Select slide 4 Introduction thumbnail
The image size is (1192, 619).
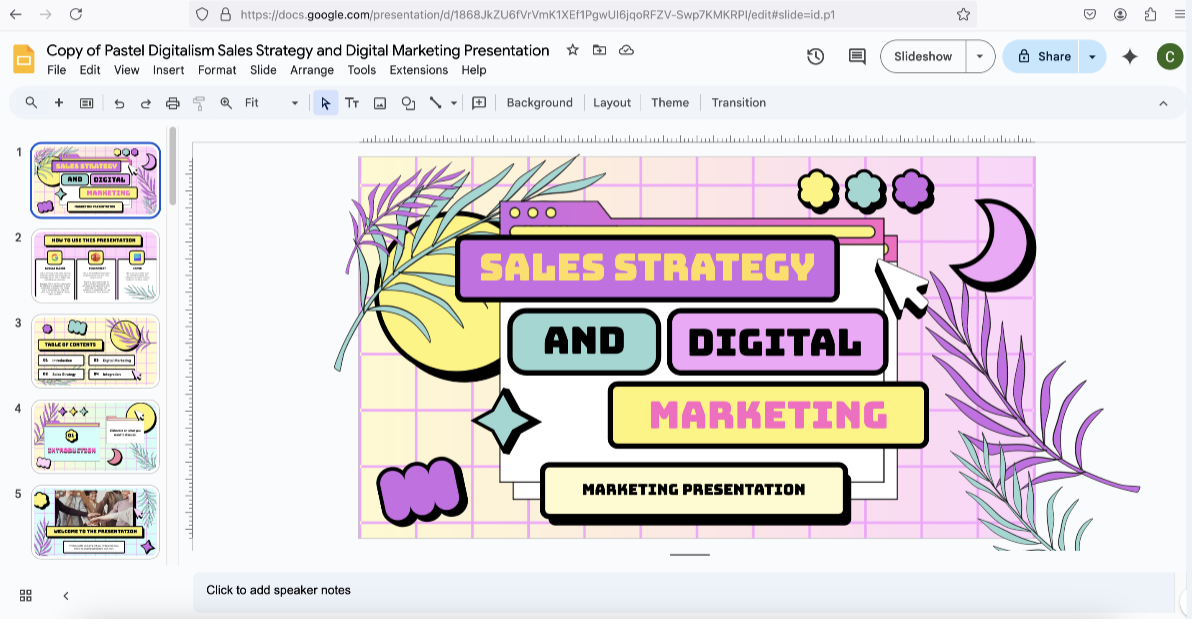click(95, 436)
